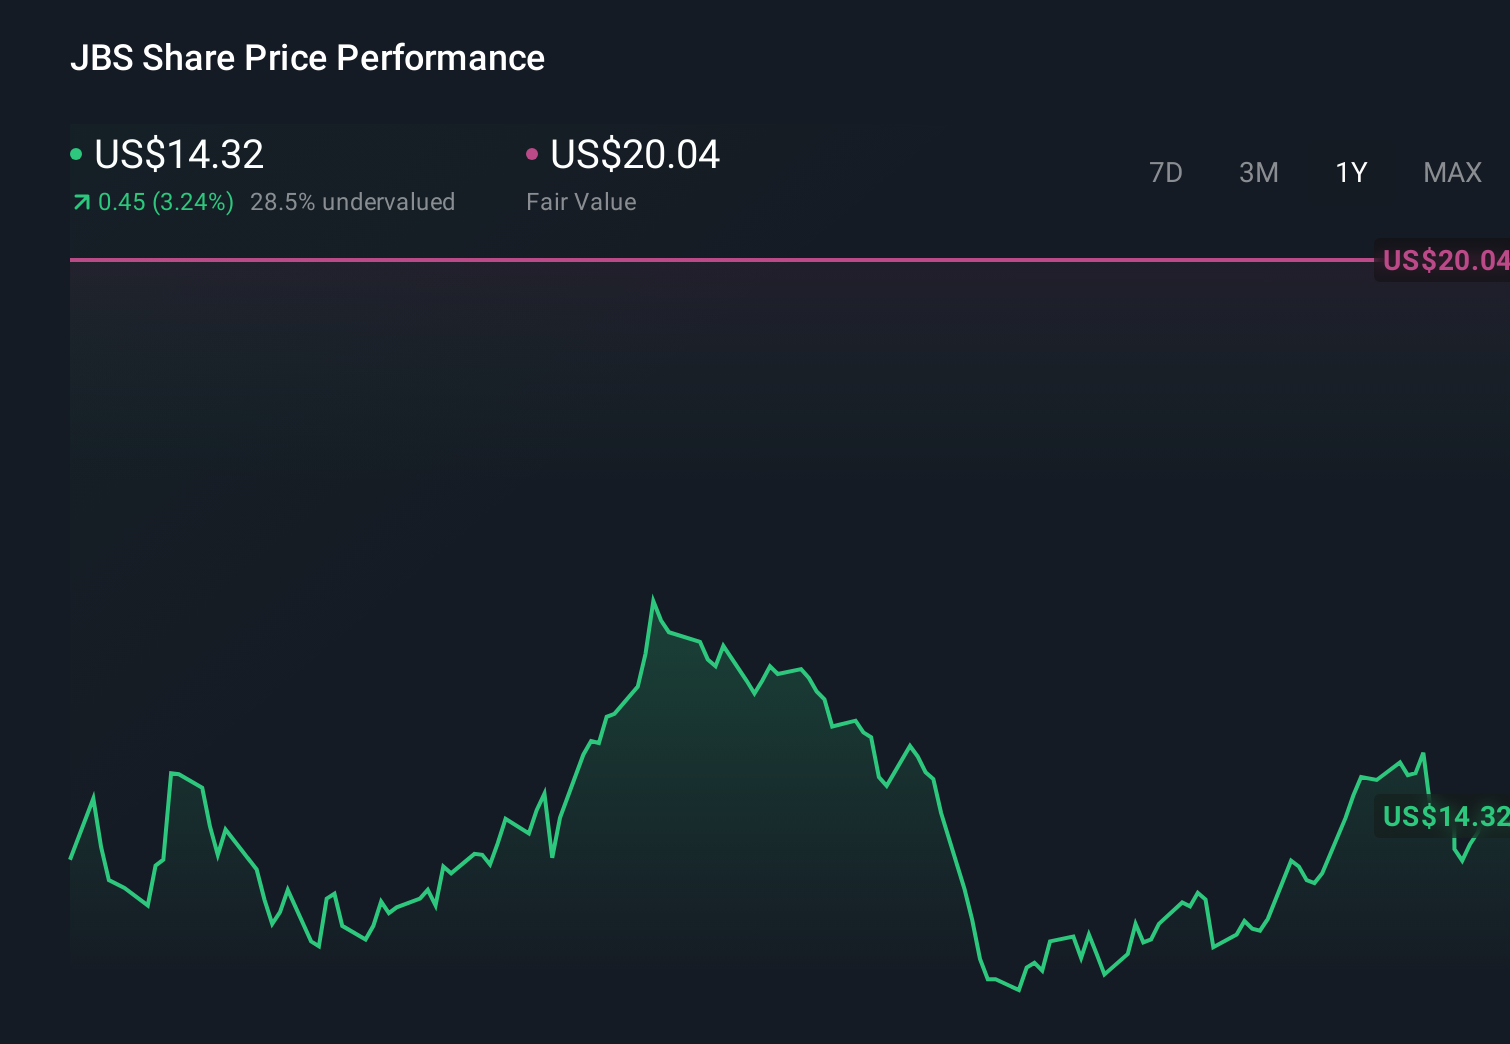Toggle the Fair Value series visibility
Viewport: 1510px width, 1044px height.
(635, 154)
